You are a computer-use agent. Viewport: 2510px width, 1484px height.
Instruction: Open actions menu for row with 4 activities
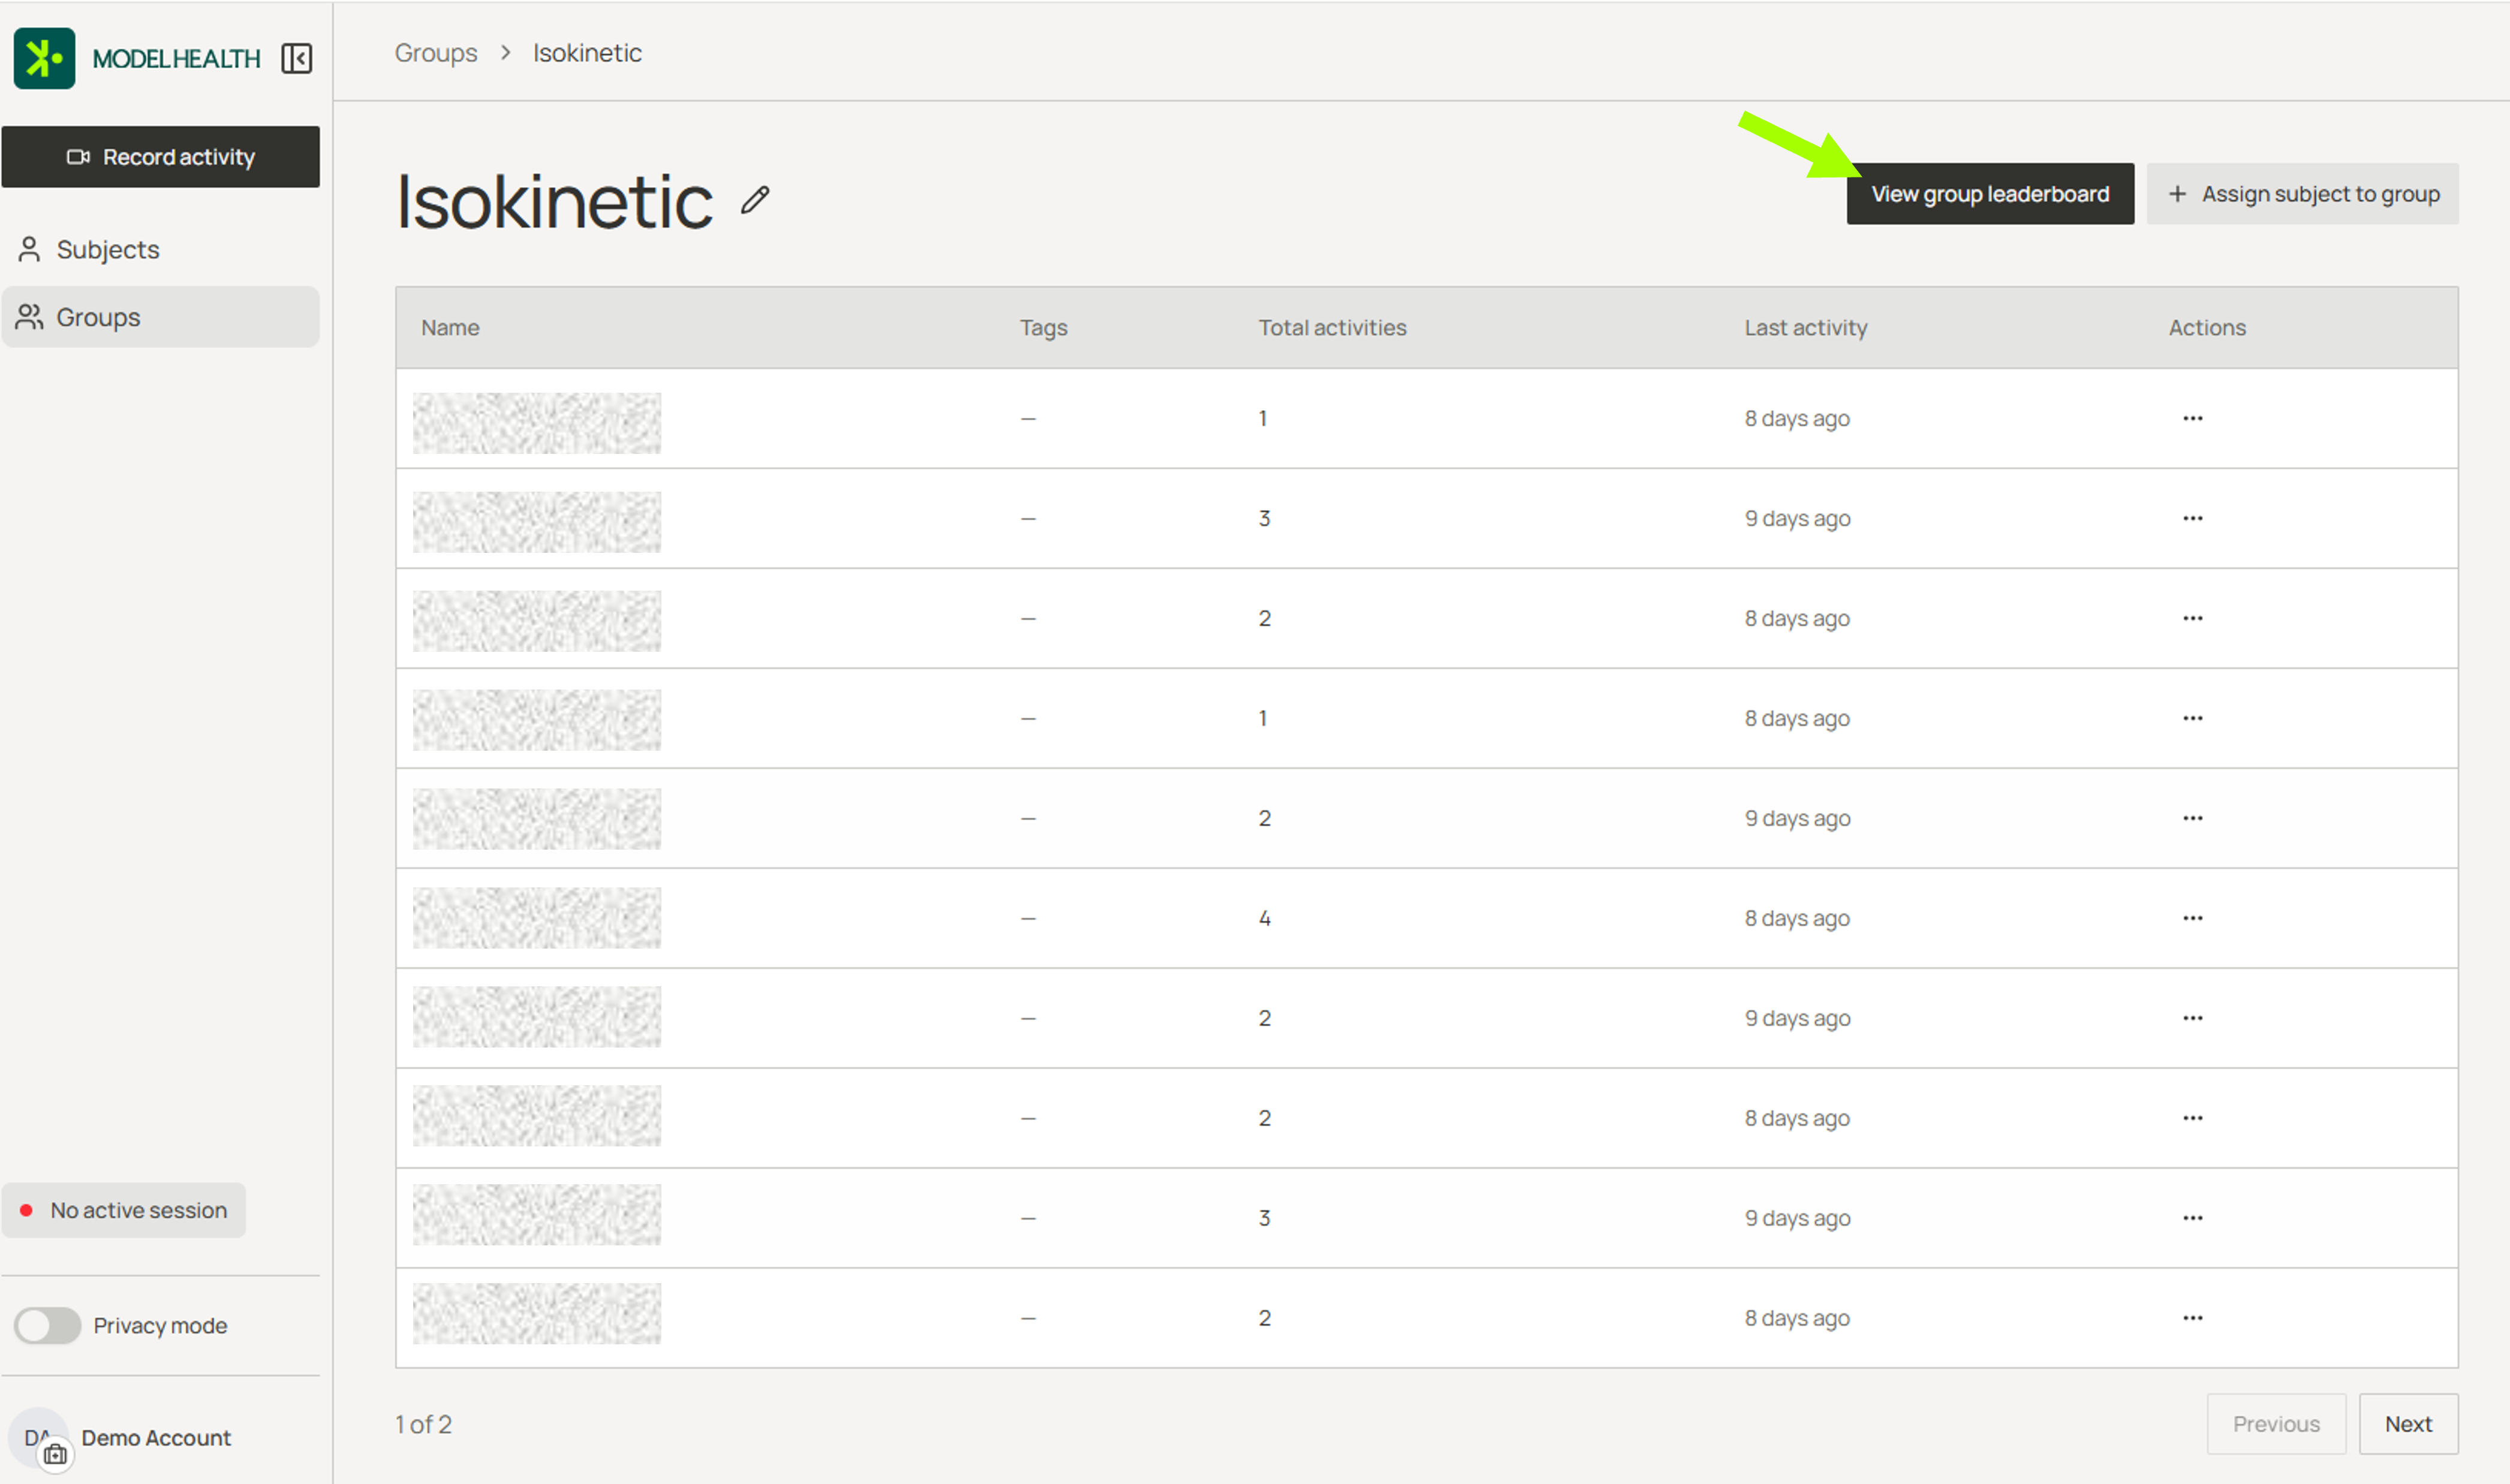pyautogui.click(x=2192, y=918)
